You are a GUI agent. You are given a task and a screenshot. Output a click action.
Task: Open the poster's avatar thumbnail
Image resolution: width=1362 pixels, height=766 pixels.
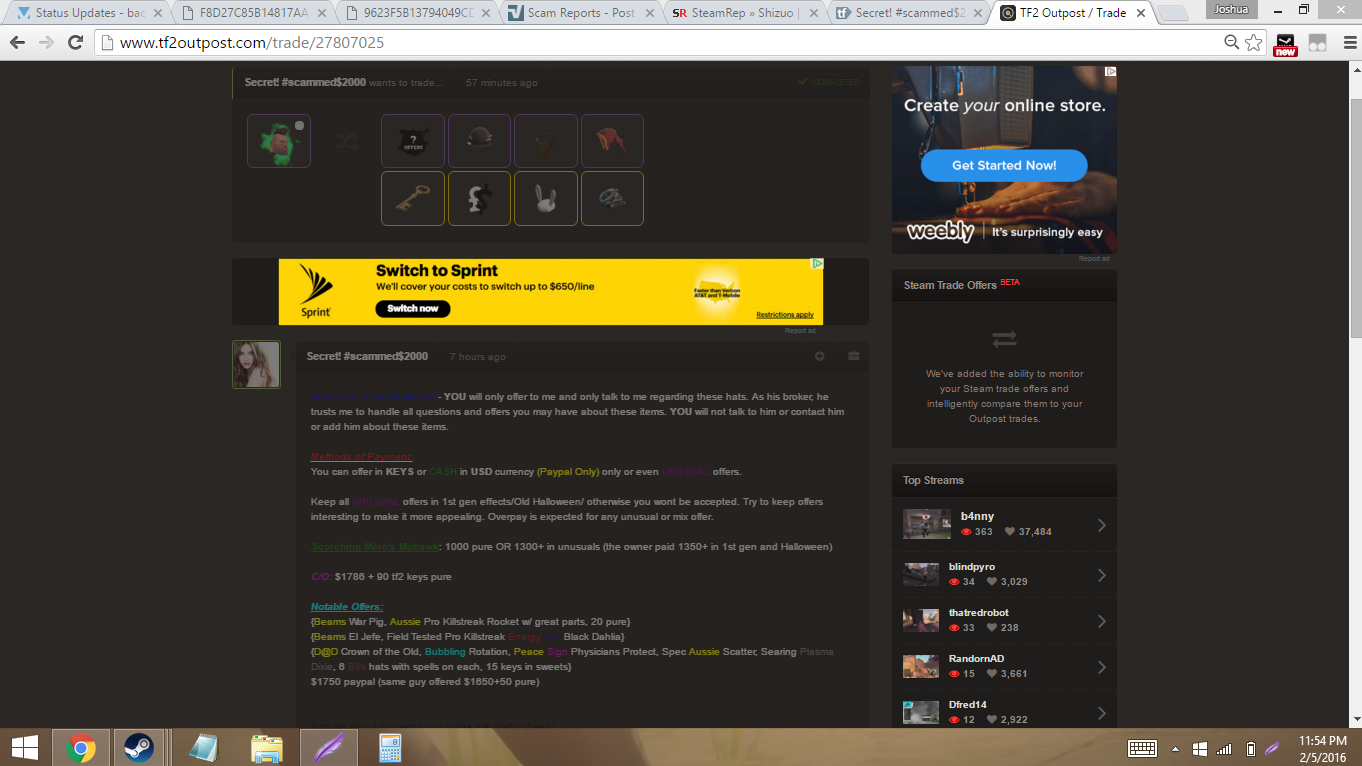[256, 364]
